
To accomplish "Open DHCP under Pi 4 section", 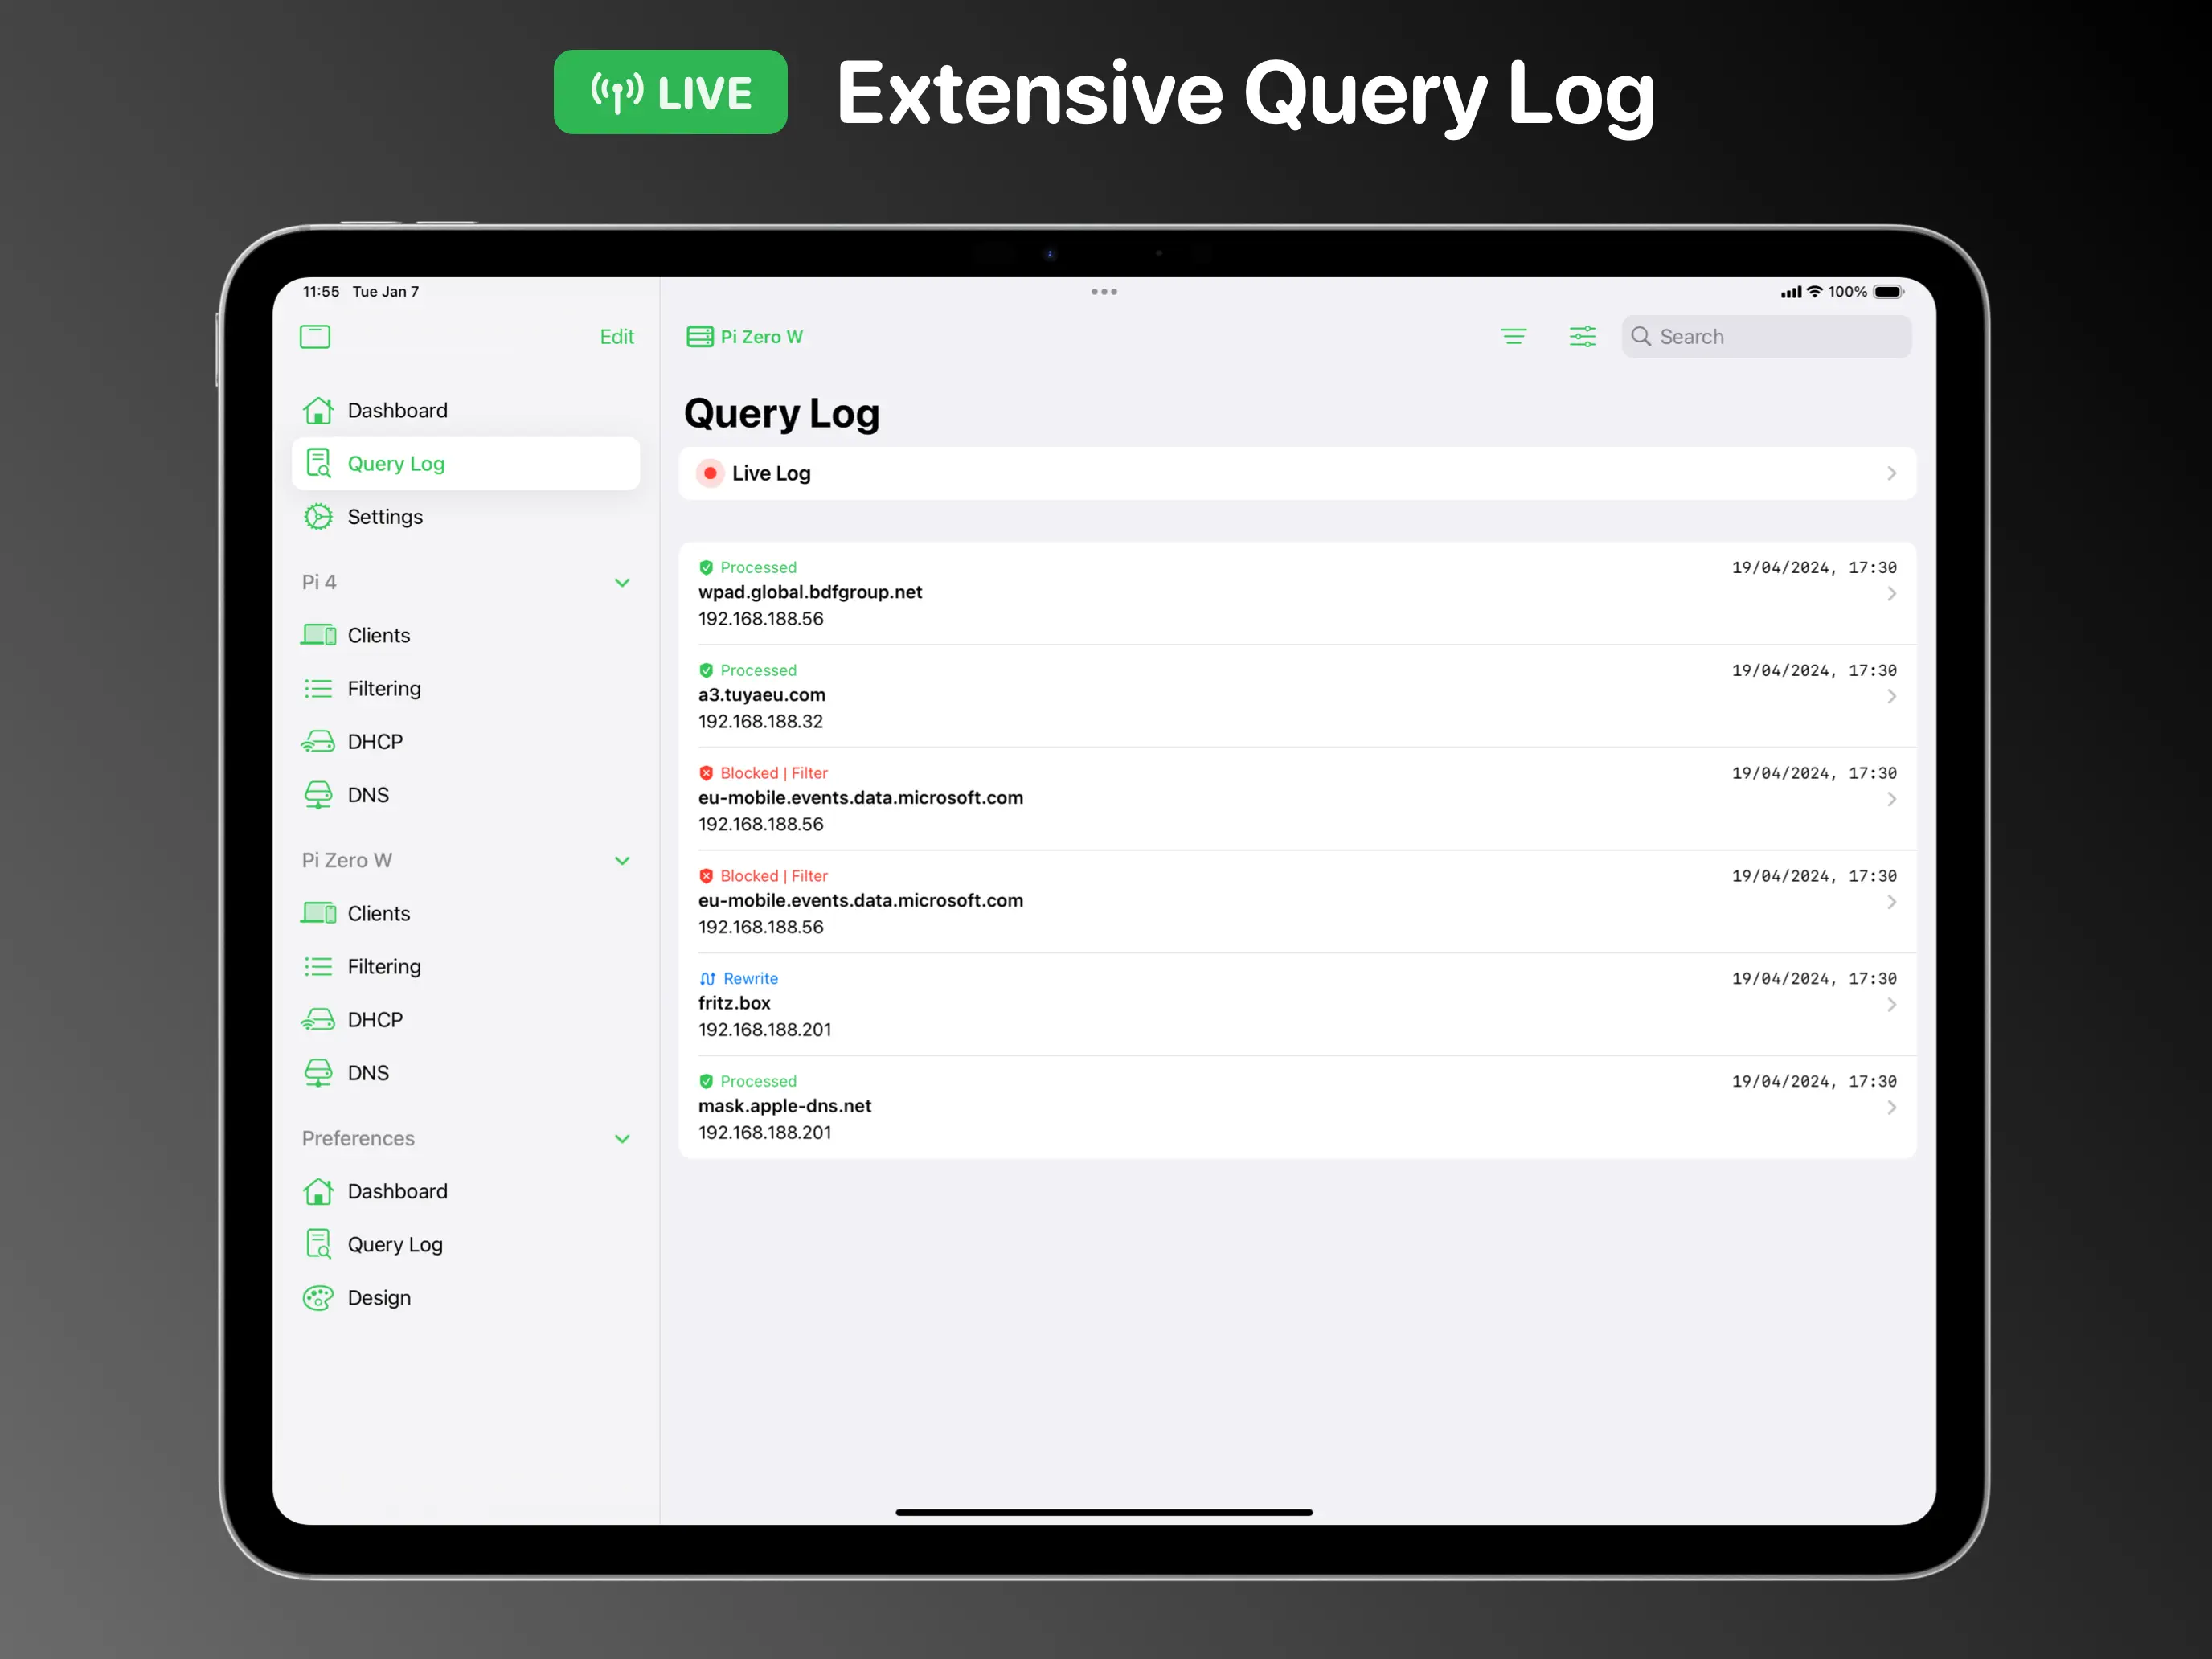I will [374, 742].
